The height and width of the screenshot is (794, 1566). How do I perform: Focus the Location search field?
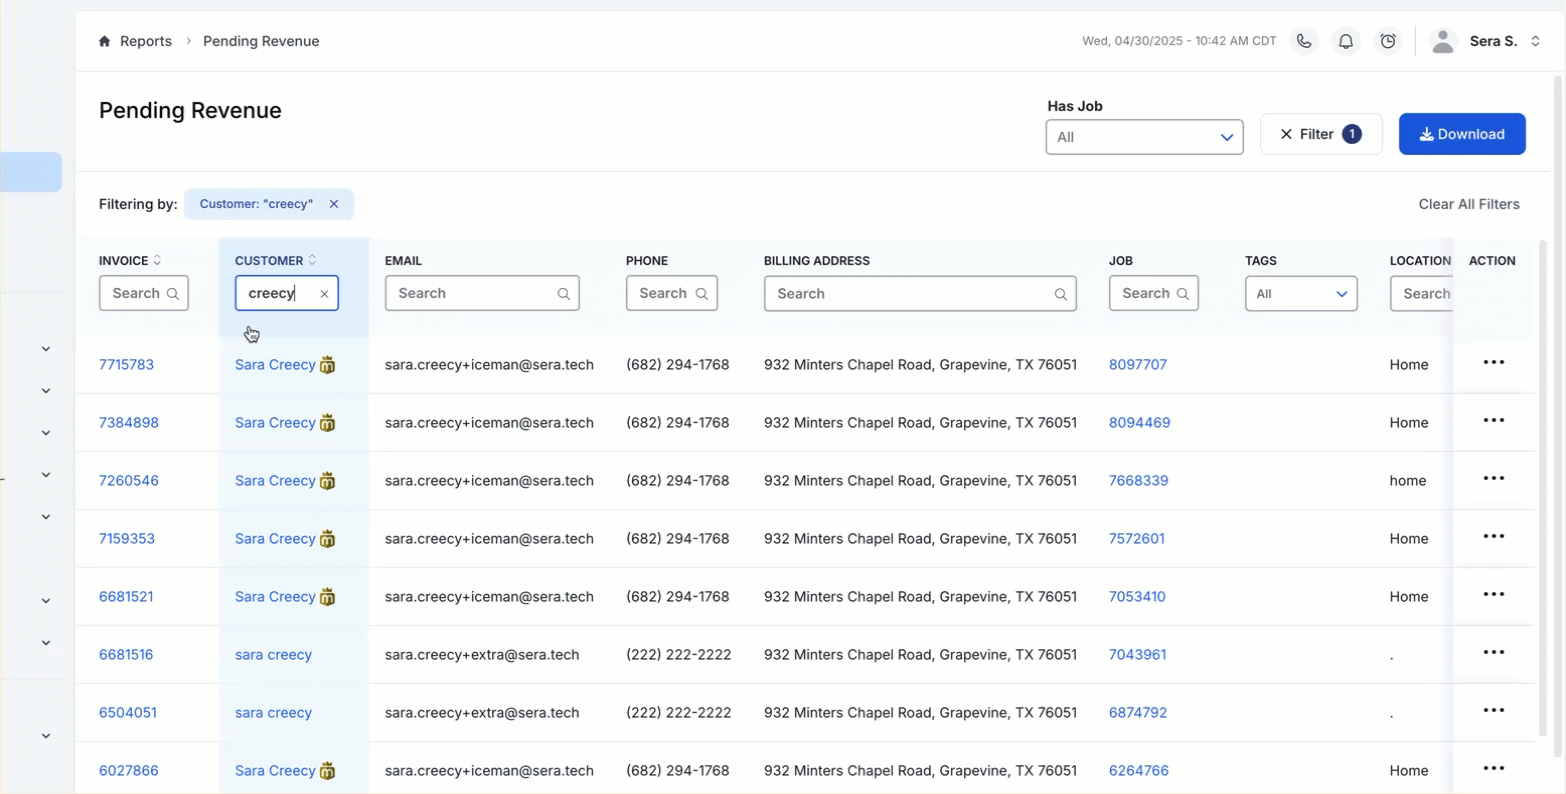(1421, 293)
